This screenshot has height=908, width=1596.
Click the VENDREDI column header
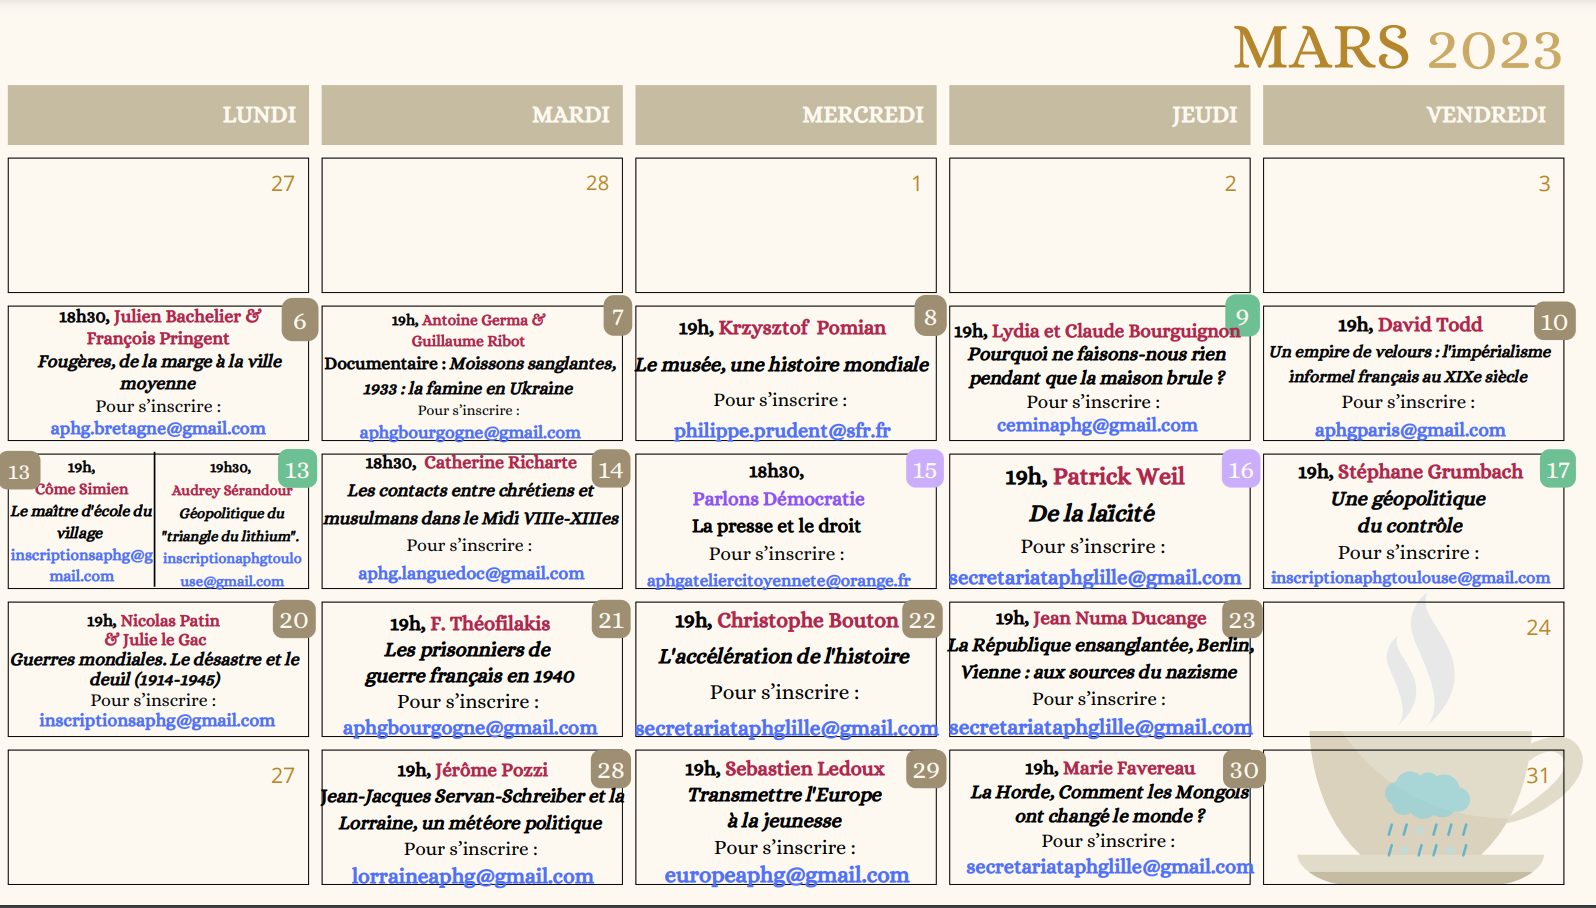pyautogui.click(x=1413, y=115)
